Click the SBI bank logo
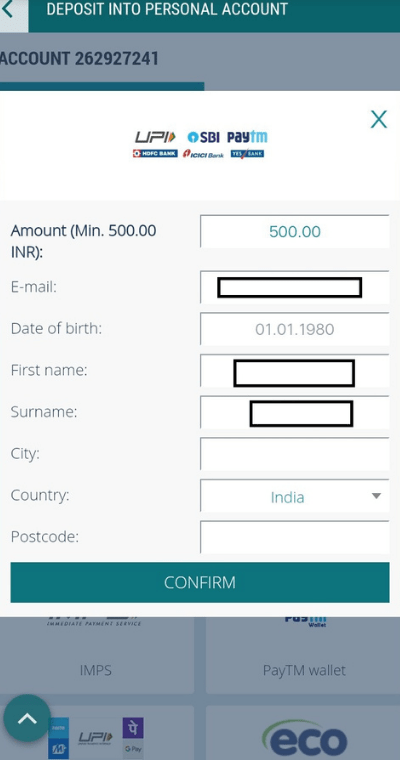This screenshot has height=760, width=400. [204, 137]
